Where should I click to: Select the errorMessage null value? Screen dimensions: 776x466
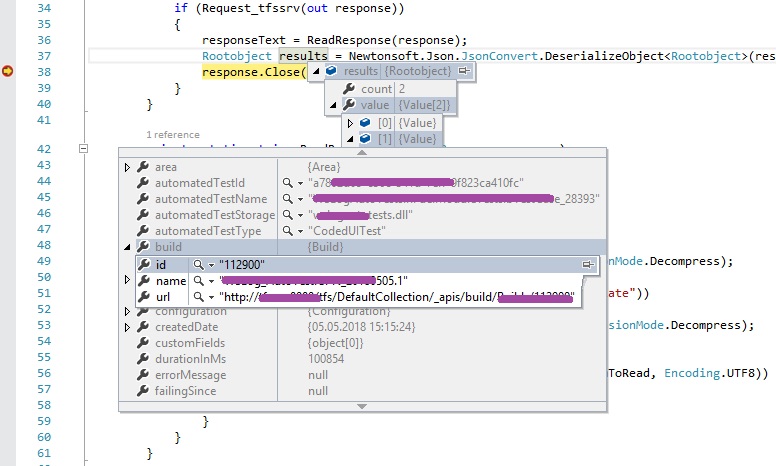[x=318, y=375]
